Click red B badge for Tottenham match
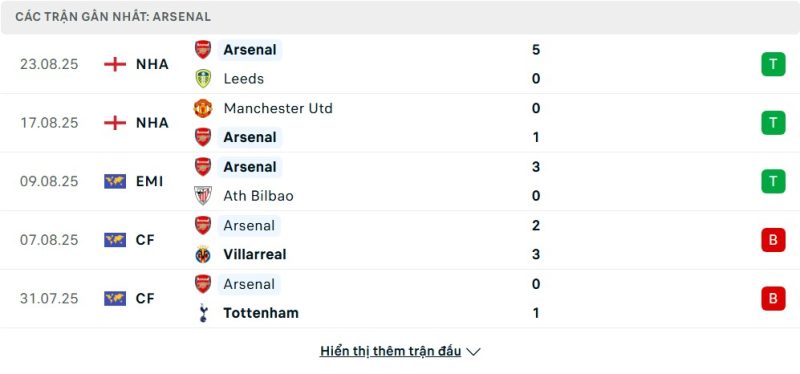Viewport: 800px width, 374px height. point(773,298)
